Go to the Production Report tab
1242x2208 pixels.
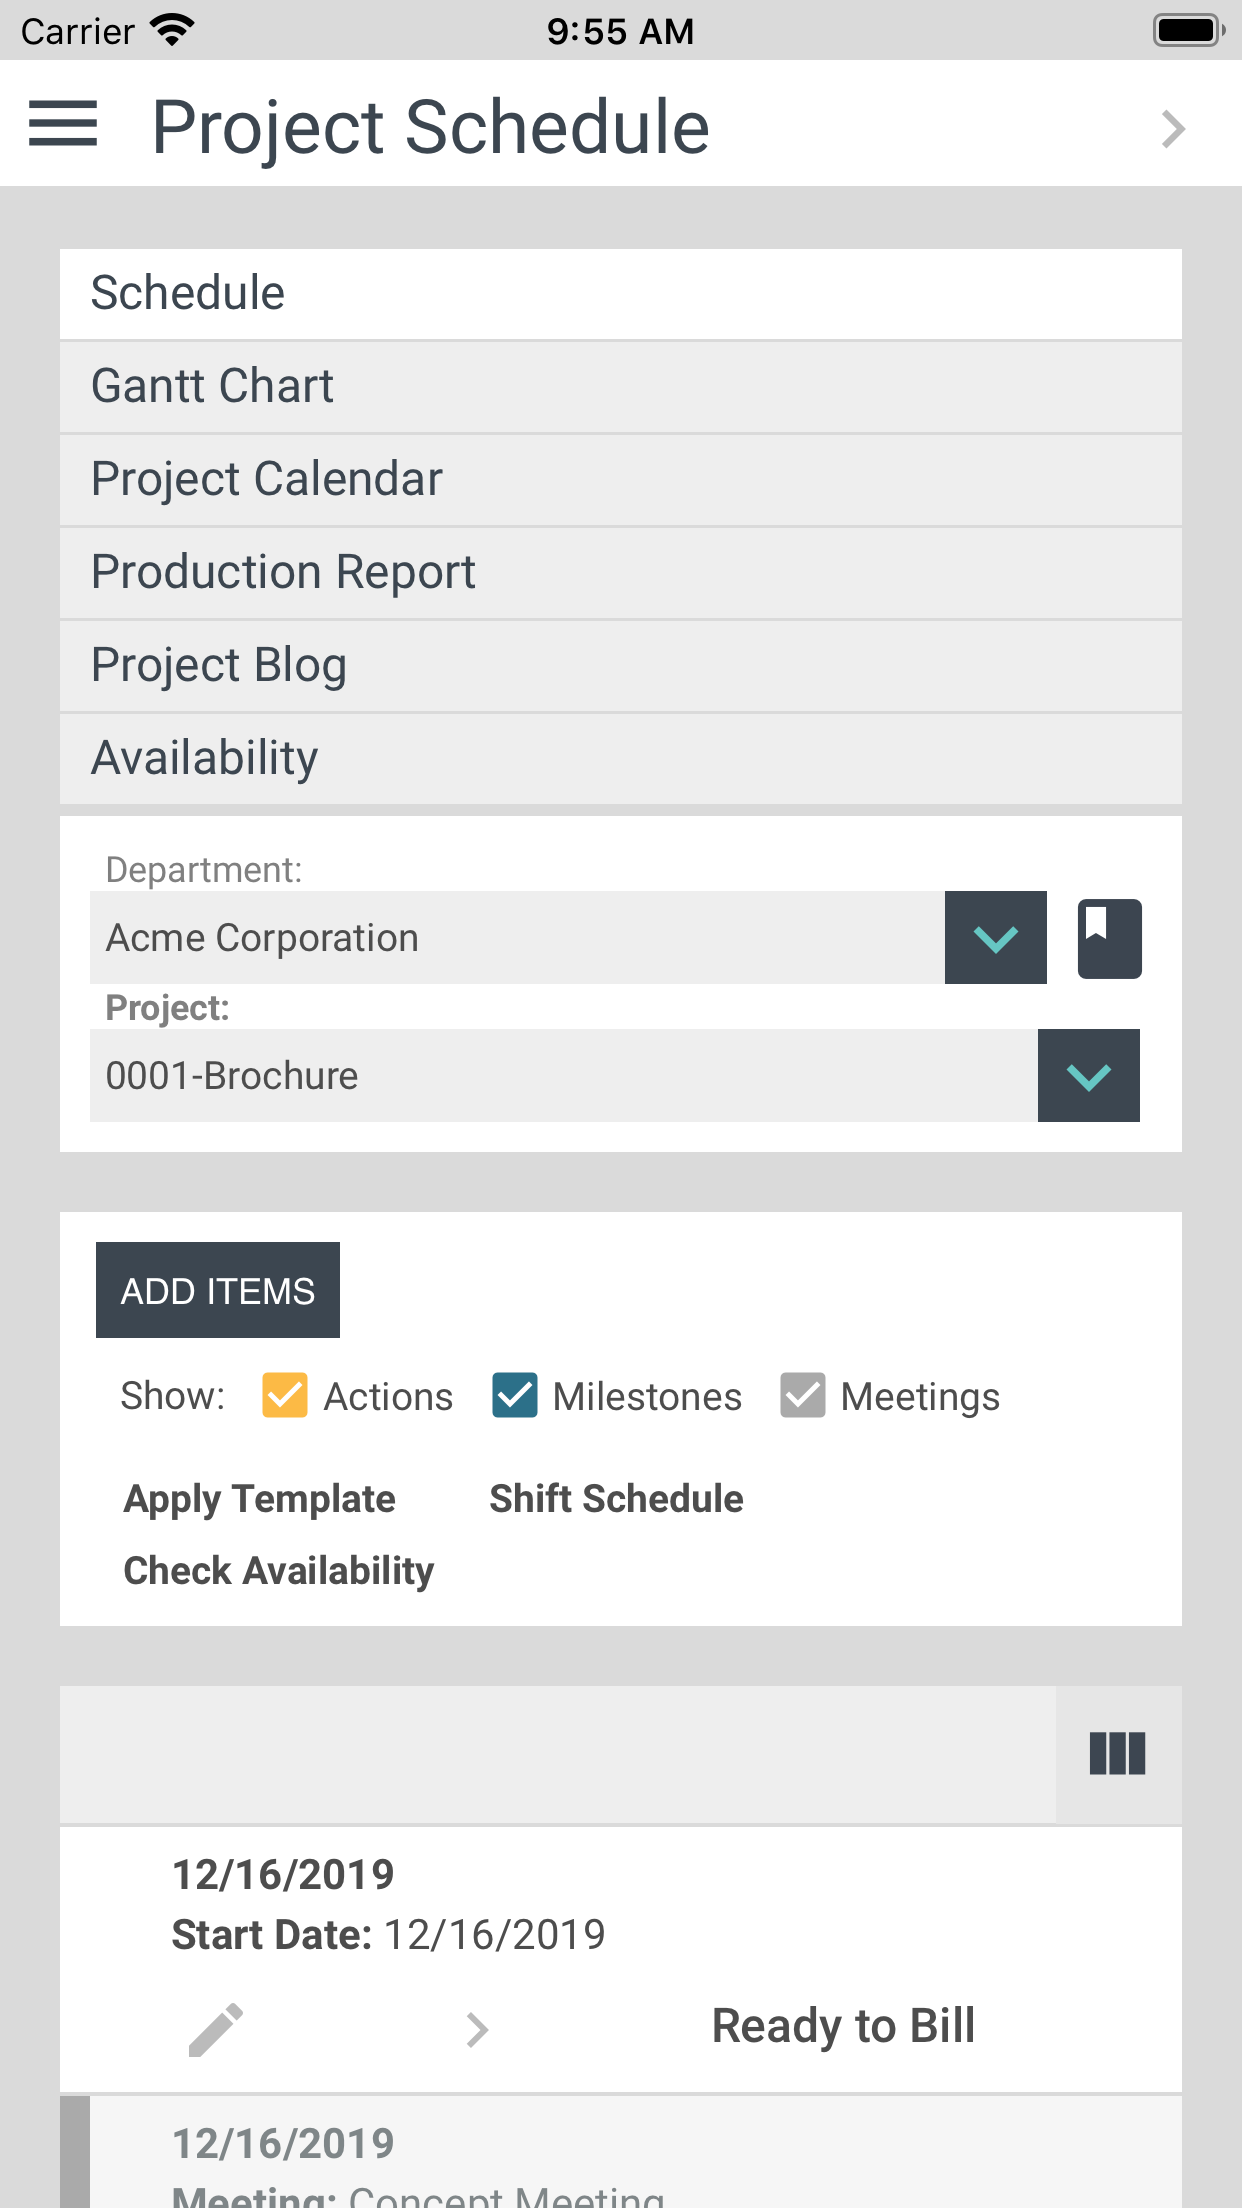pos(620,573)
